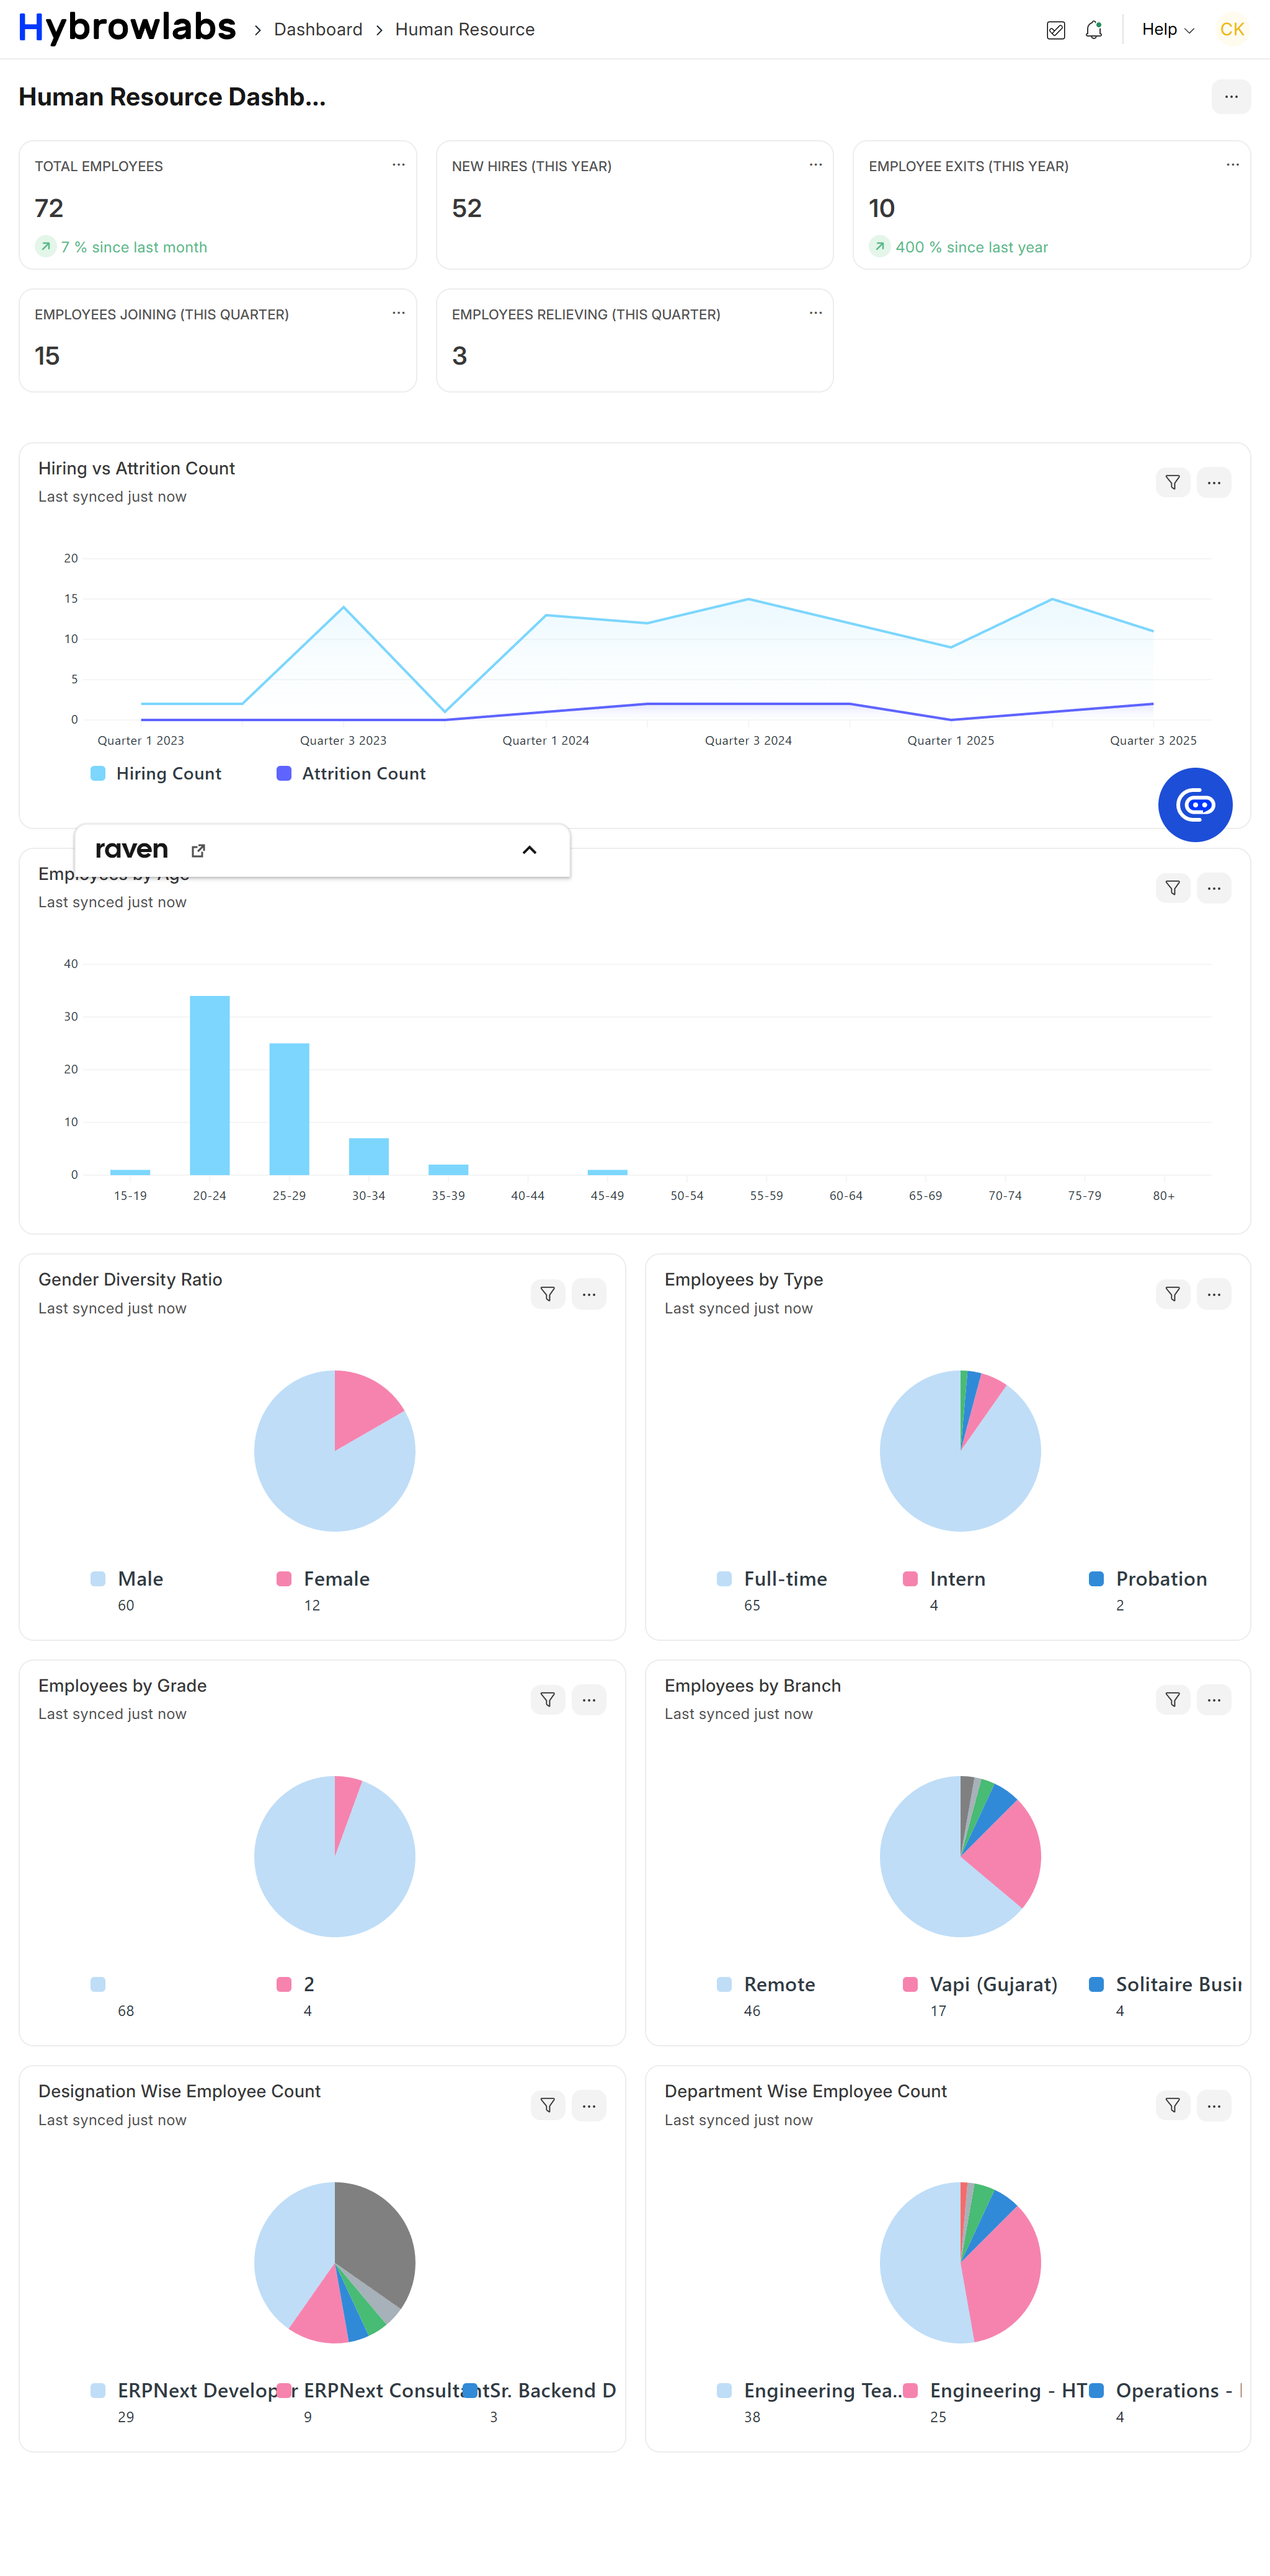
Task: Open the CK user avatar menu
Action: 1232,30
